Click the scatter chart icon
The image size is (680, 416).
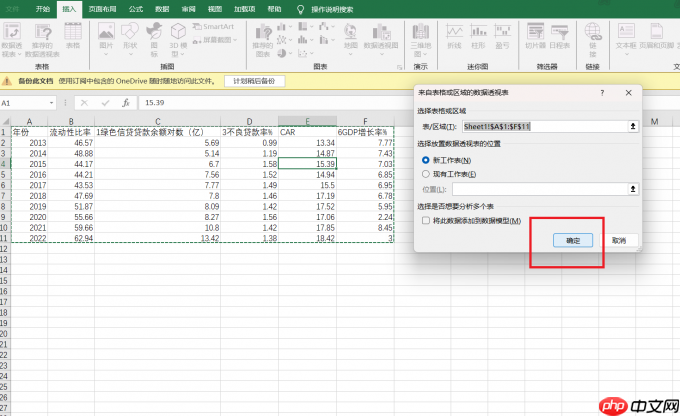[x=303, y=53]
